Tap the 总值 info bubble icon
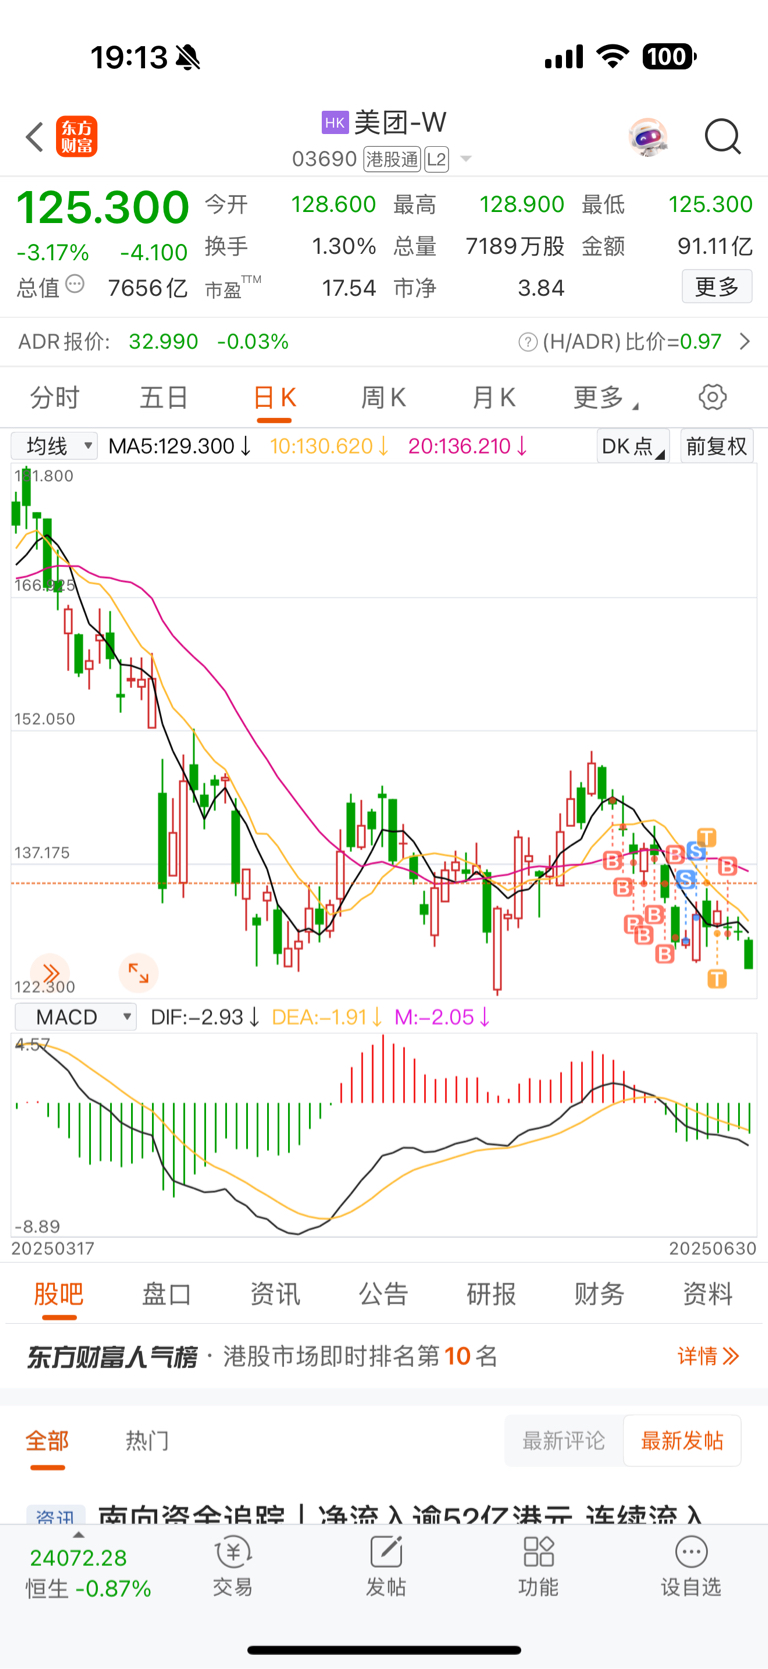768x1669 pixels. point(75,285)
